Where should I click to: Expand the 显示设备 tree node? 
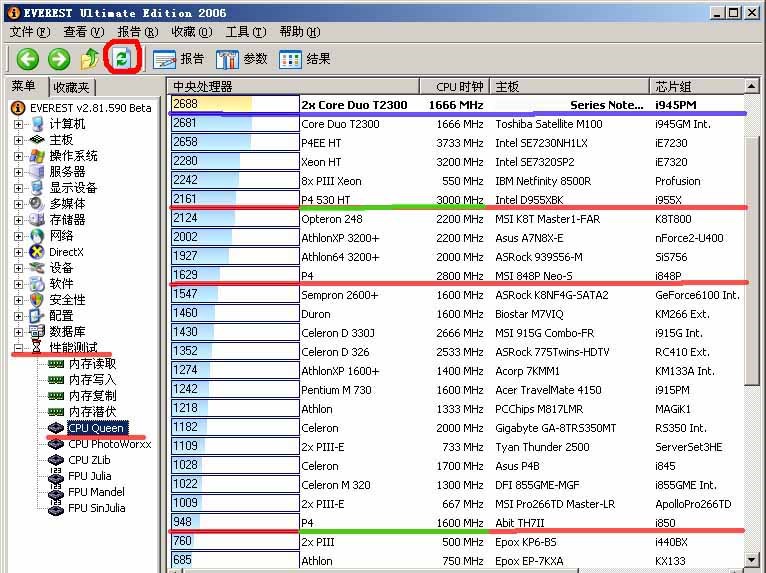pos(18,188)
